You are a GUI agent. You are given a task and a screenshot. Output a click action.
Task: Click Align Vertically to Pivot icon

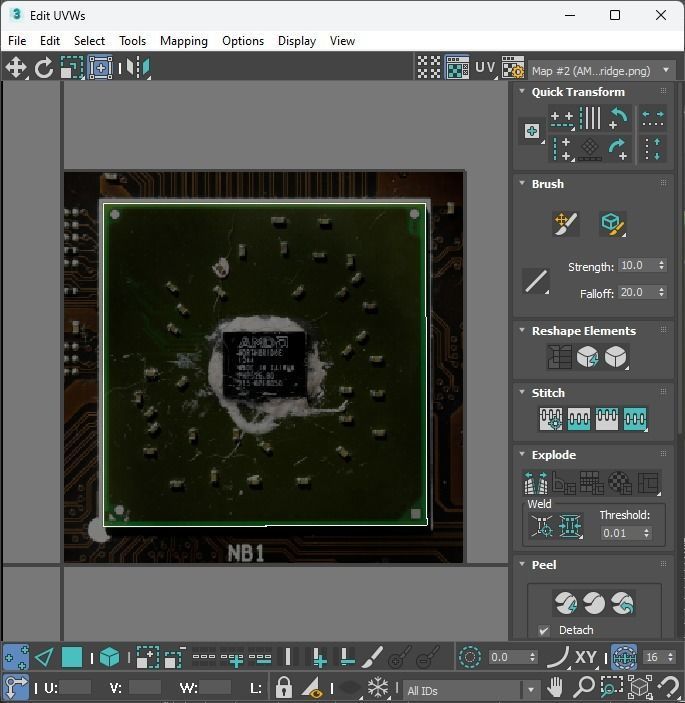click(x=562, y=148)
